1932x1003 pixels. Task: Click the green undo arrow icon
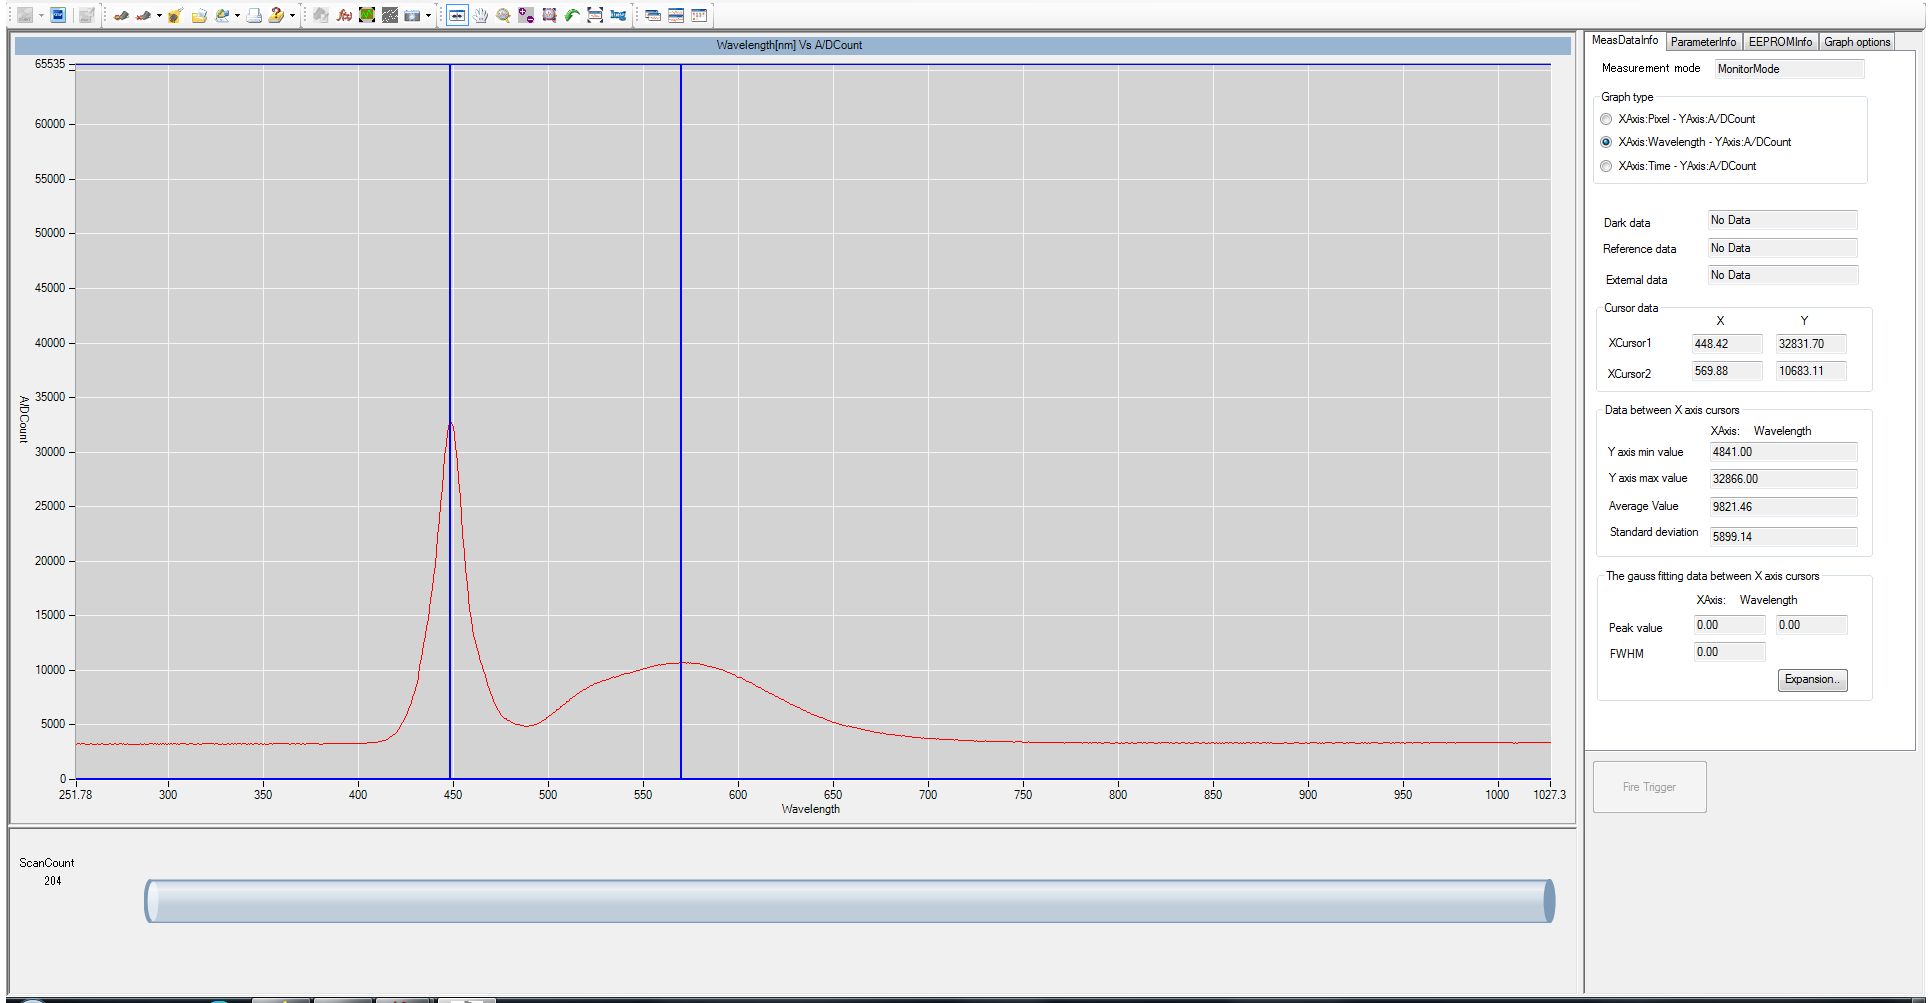pyautogui.click(x=572, y=15)
